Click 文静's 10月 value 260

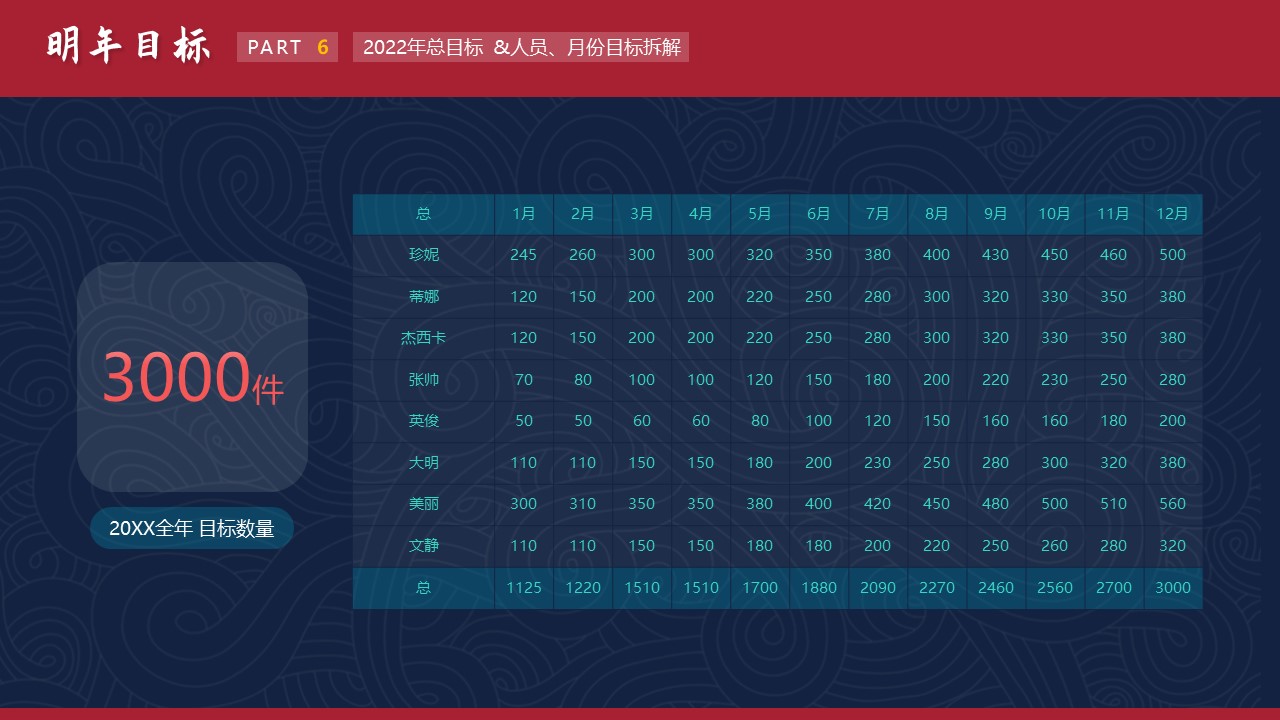pos(1055,545)
